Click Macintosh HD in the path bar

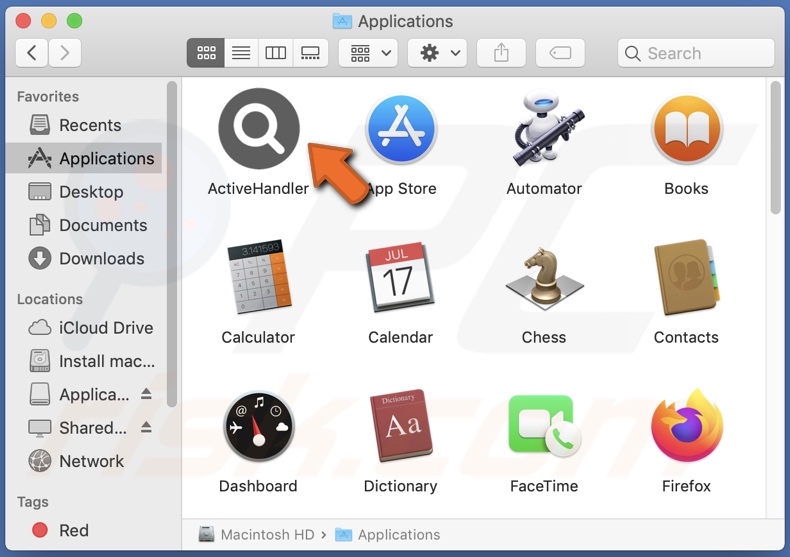pyautogui.click(x=256, y=534)
